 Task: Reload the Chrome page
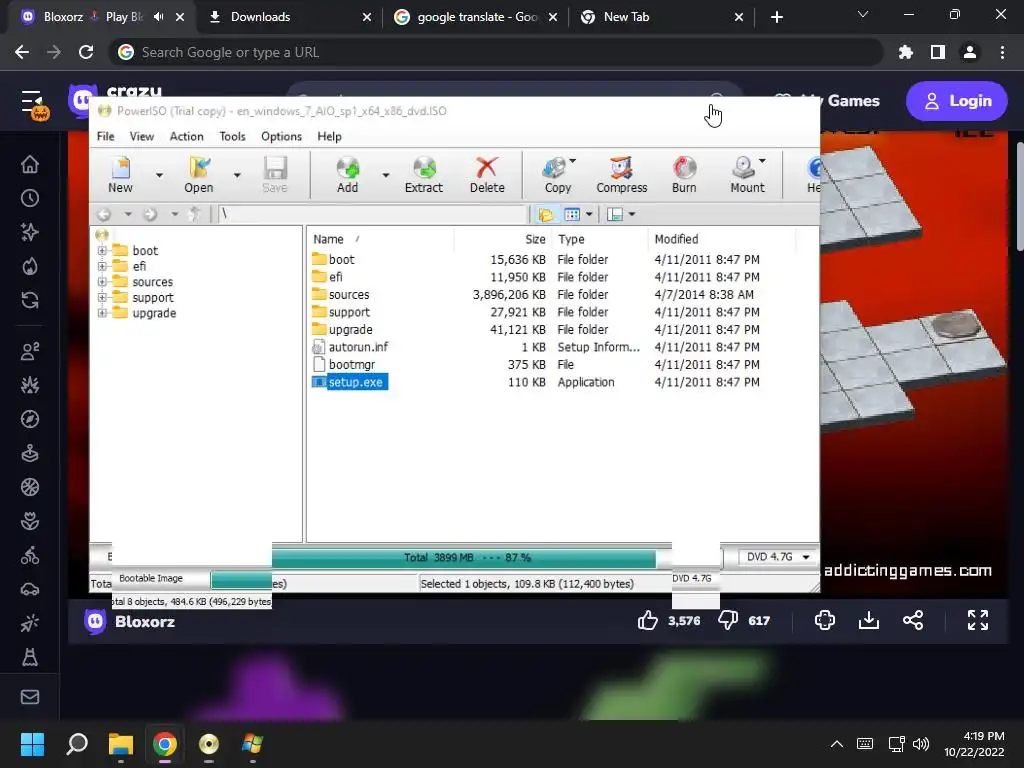coord(86,52)
